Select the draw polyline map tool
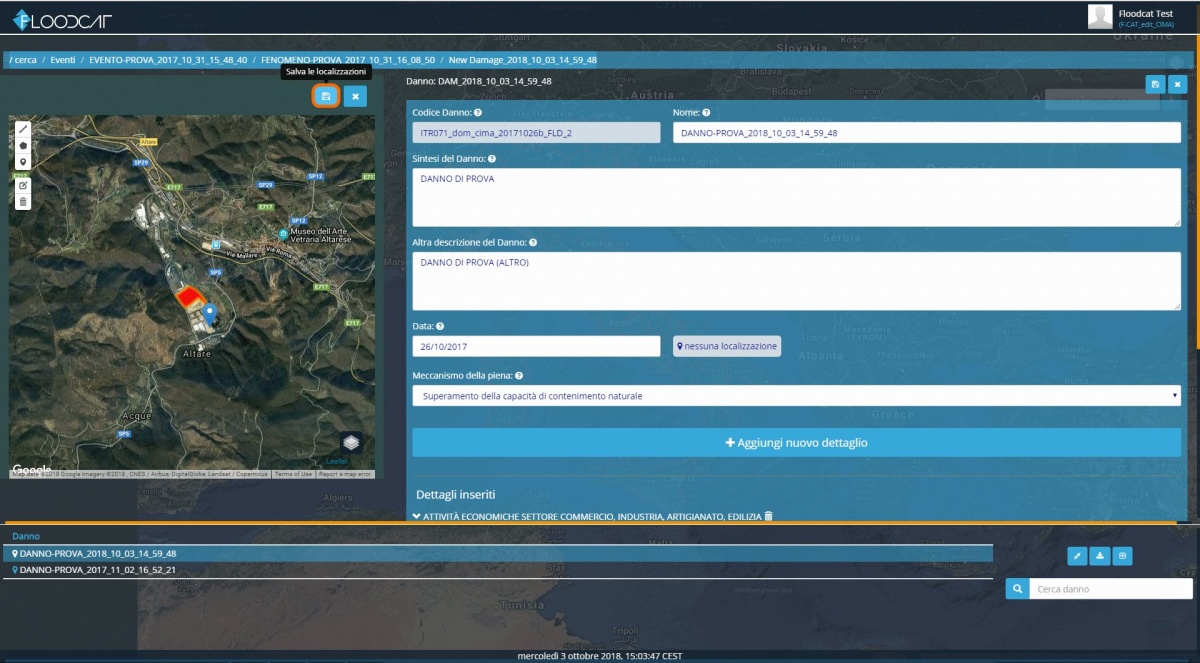Viewport: 1200px width, 663px height. click(23, 129)
